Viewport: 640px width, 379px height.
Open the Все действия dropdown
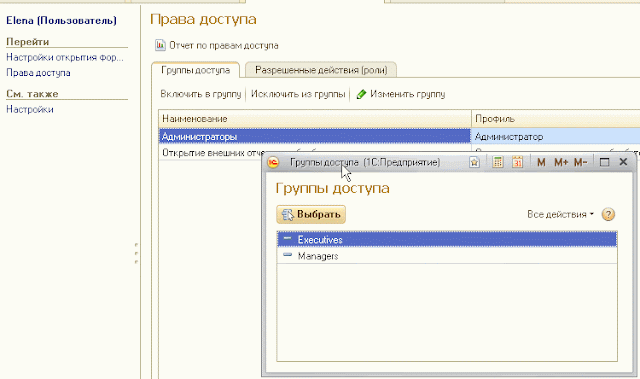coord(560,214)
